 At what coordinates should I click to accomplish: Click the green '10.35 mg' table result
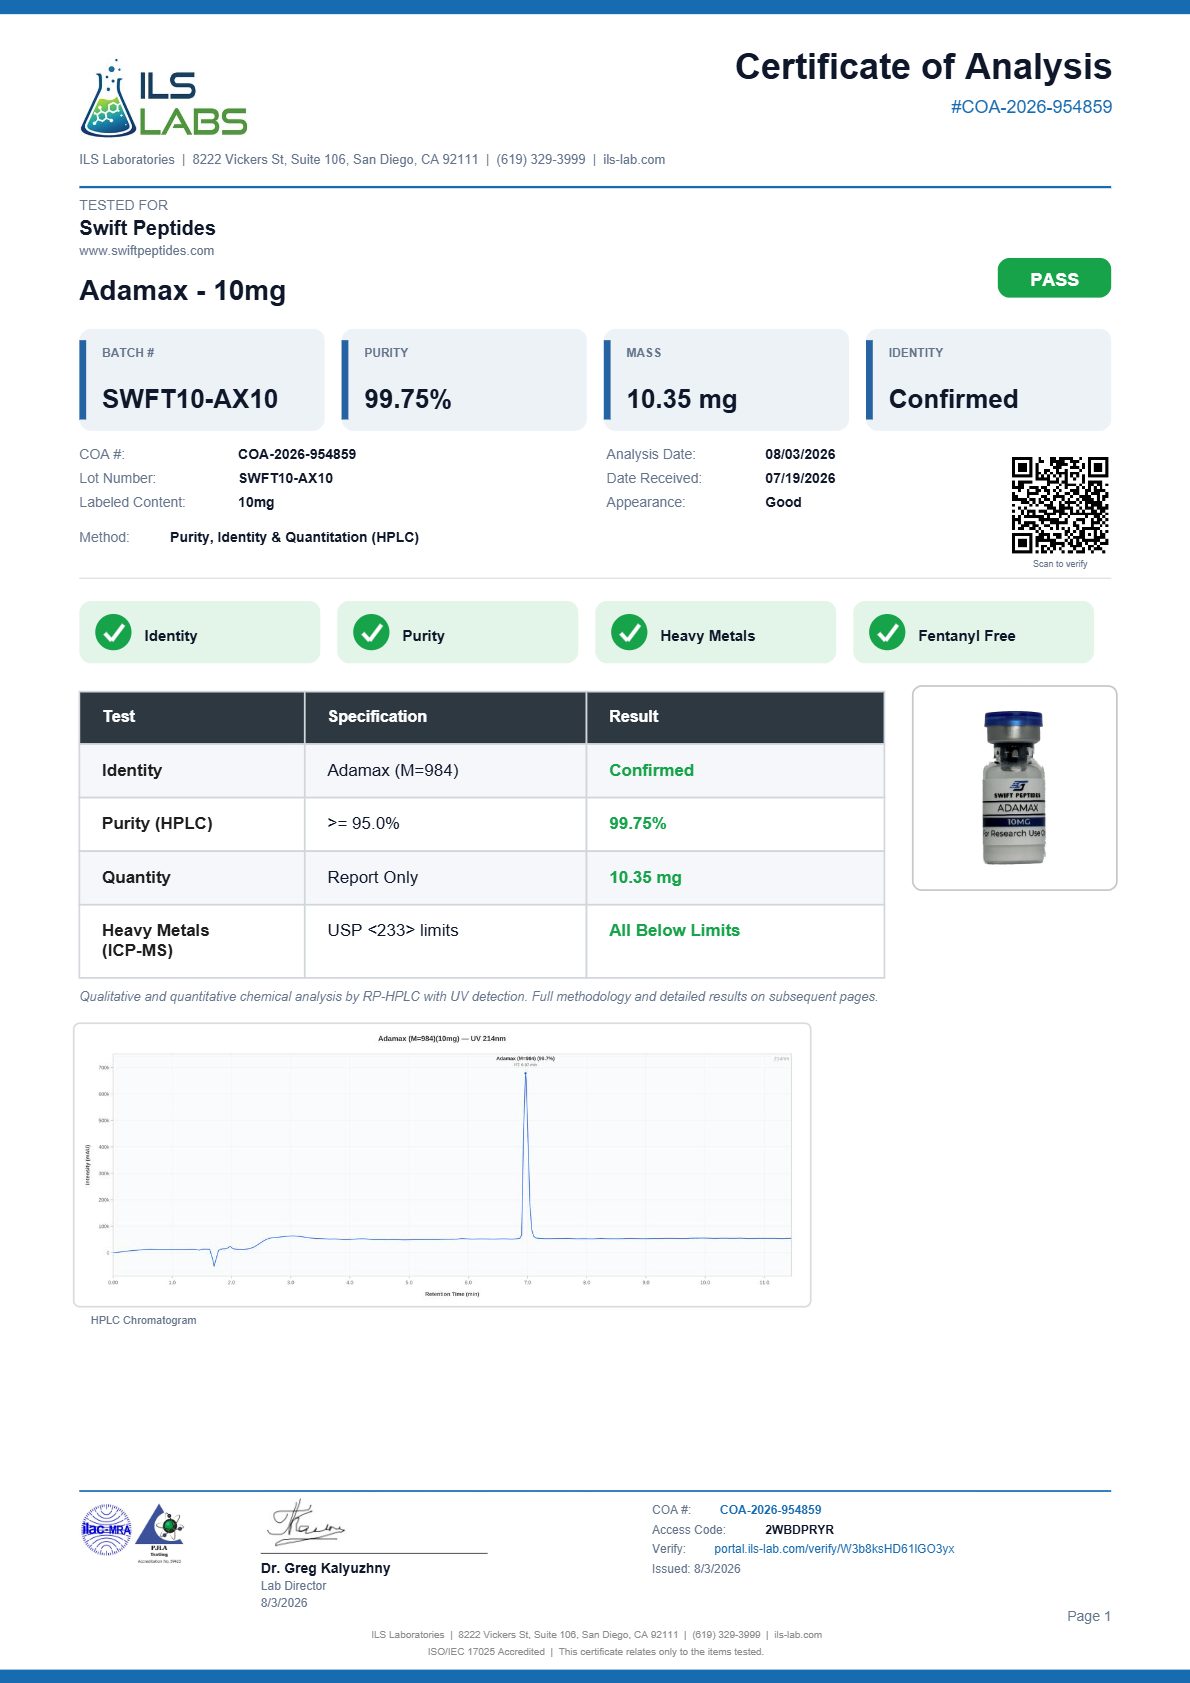645,878
